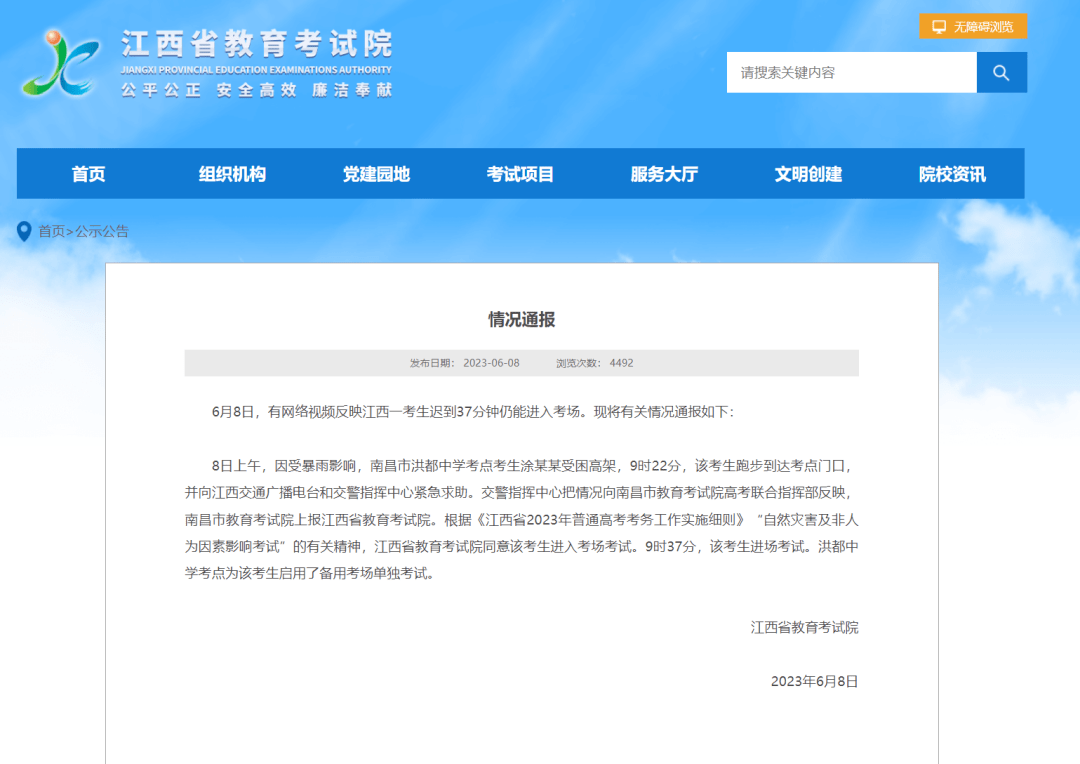Click the 江西省教育考试院 header title text
The height and width of the screenshot is (764, 1080).
[256, 44]
